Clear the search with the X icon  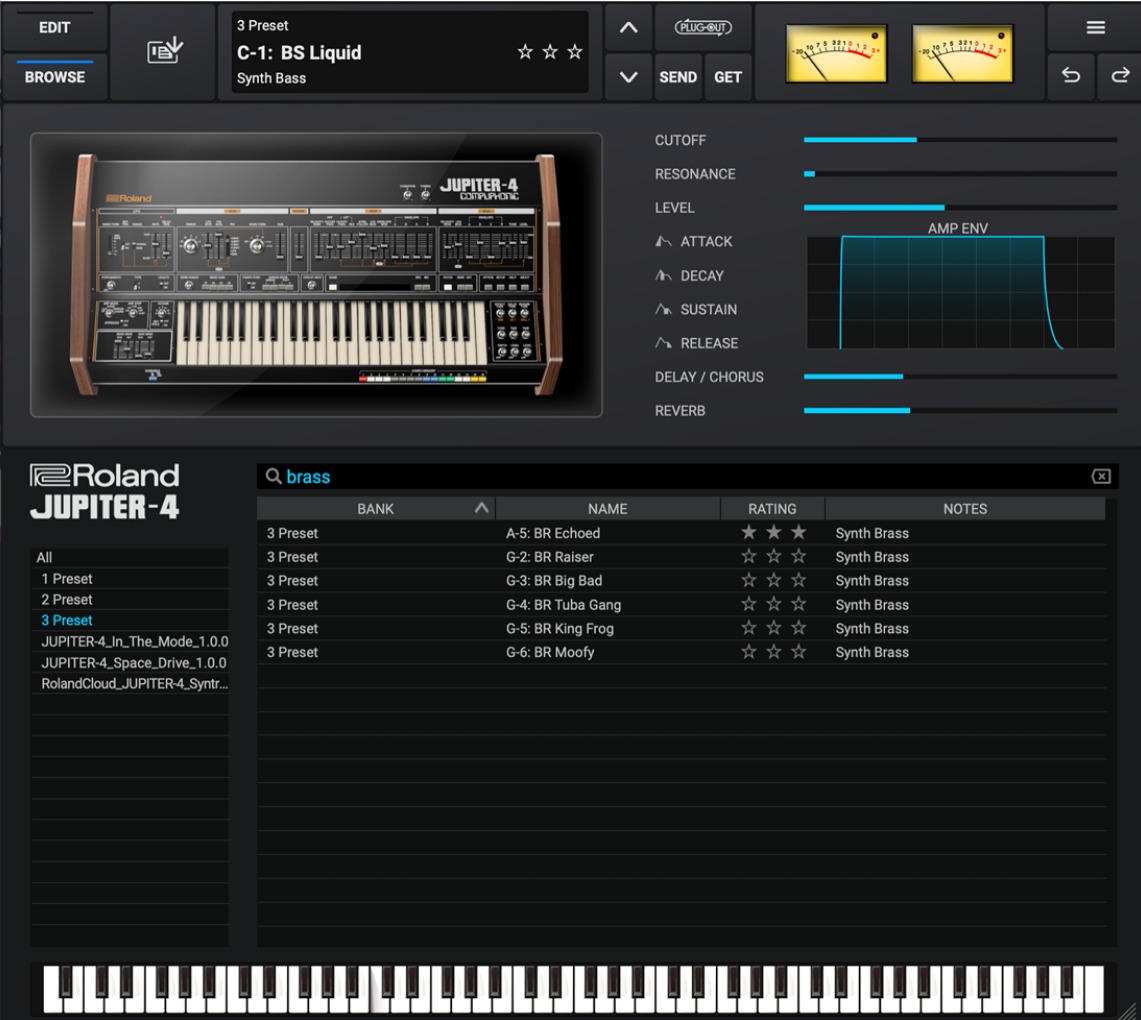pyautogui.click(x=1101, y=477)
